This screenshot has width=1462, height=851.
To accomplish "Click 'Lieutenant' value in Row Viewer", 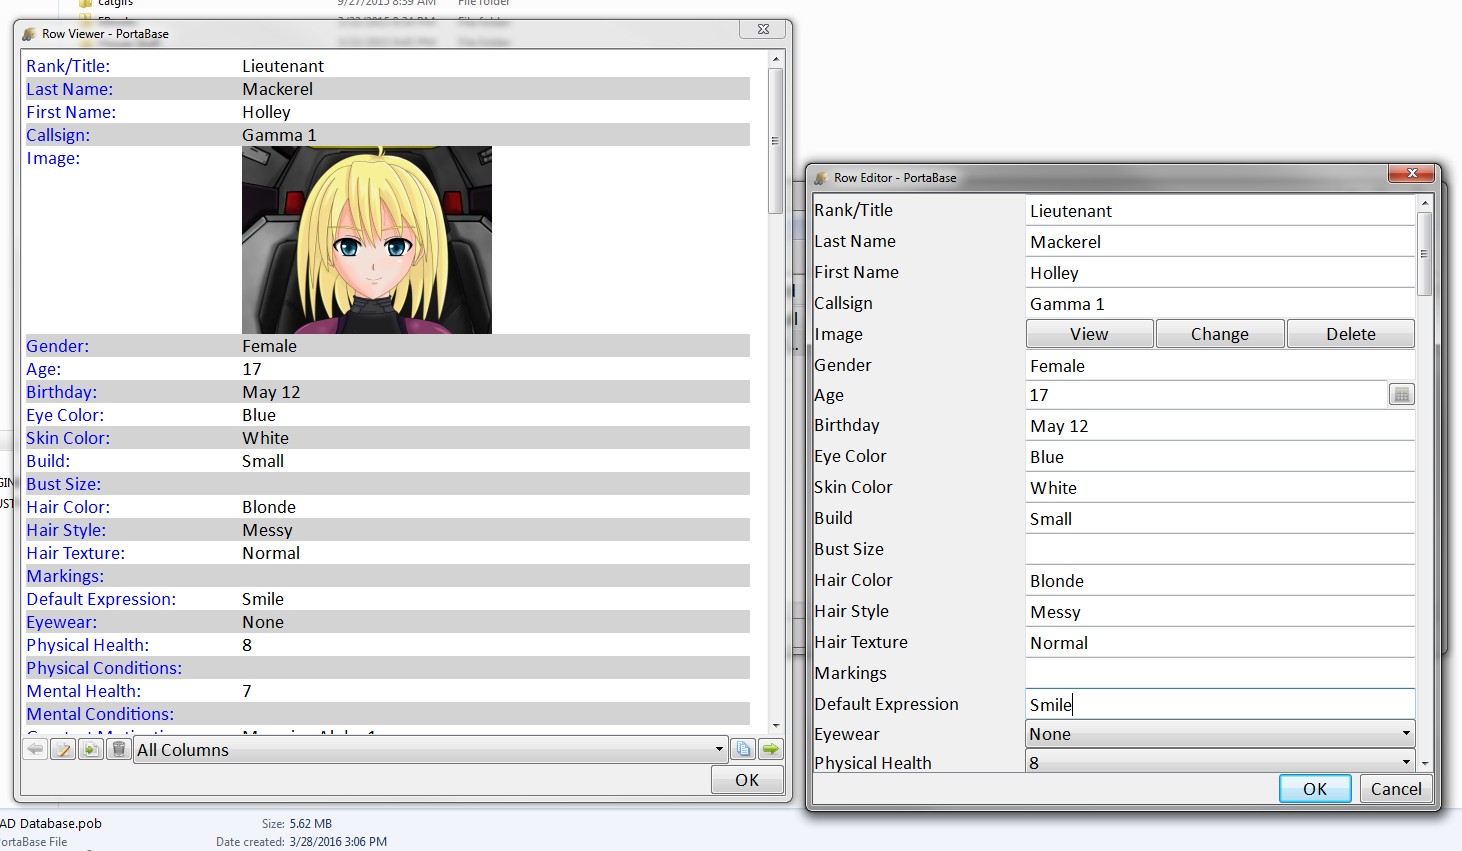I will click(283, 66).
